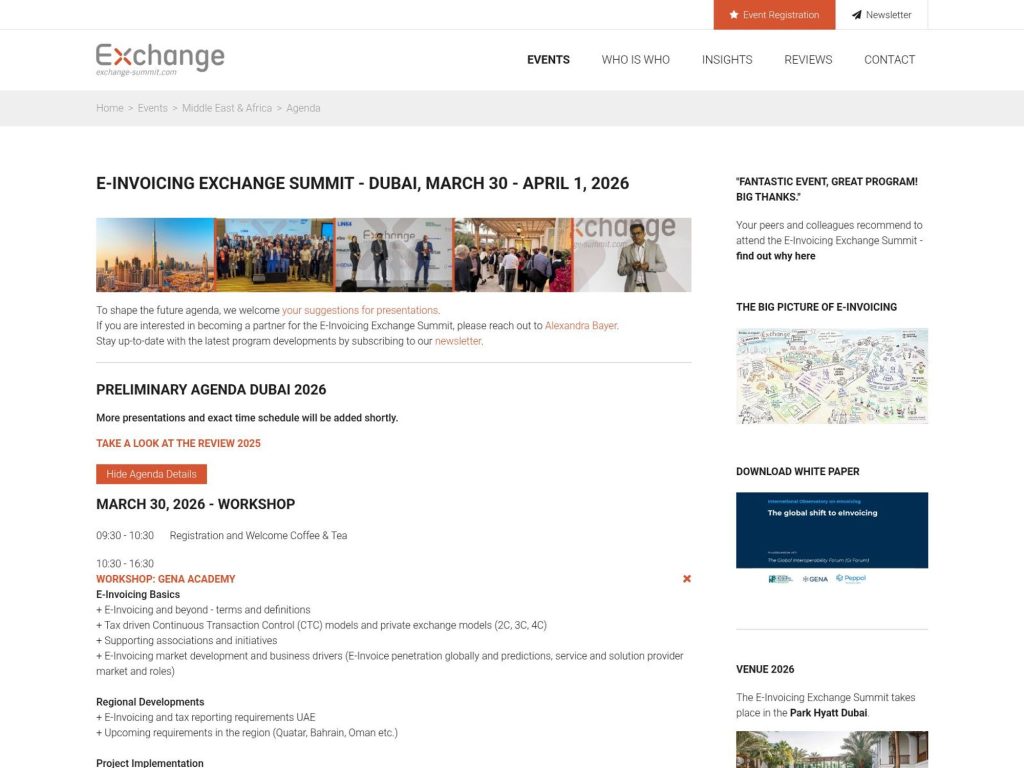Open the 'Big Picture of E-Invoicing' image

[831, 375]
